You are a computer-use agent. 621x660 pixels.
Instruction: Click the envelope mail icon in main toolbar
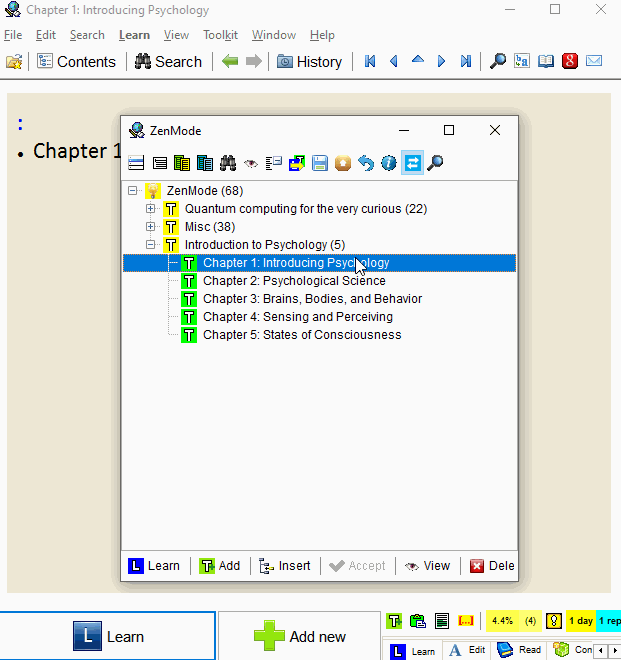pos(594,61)
